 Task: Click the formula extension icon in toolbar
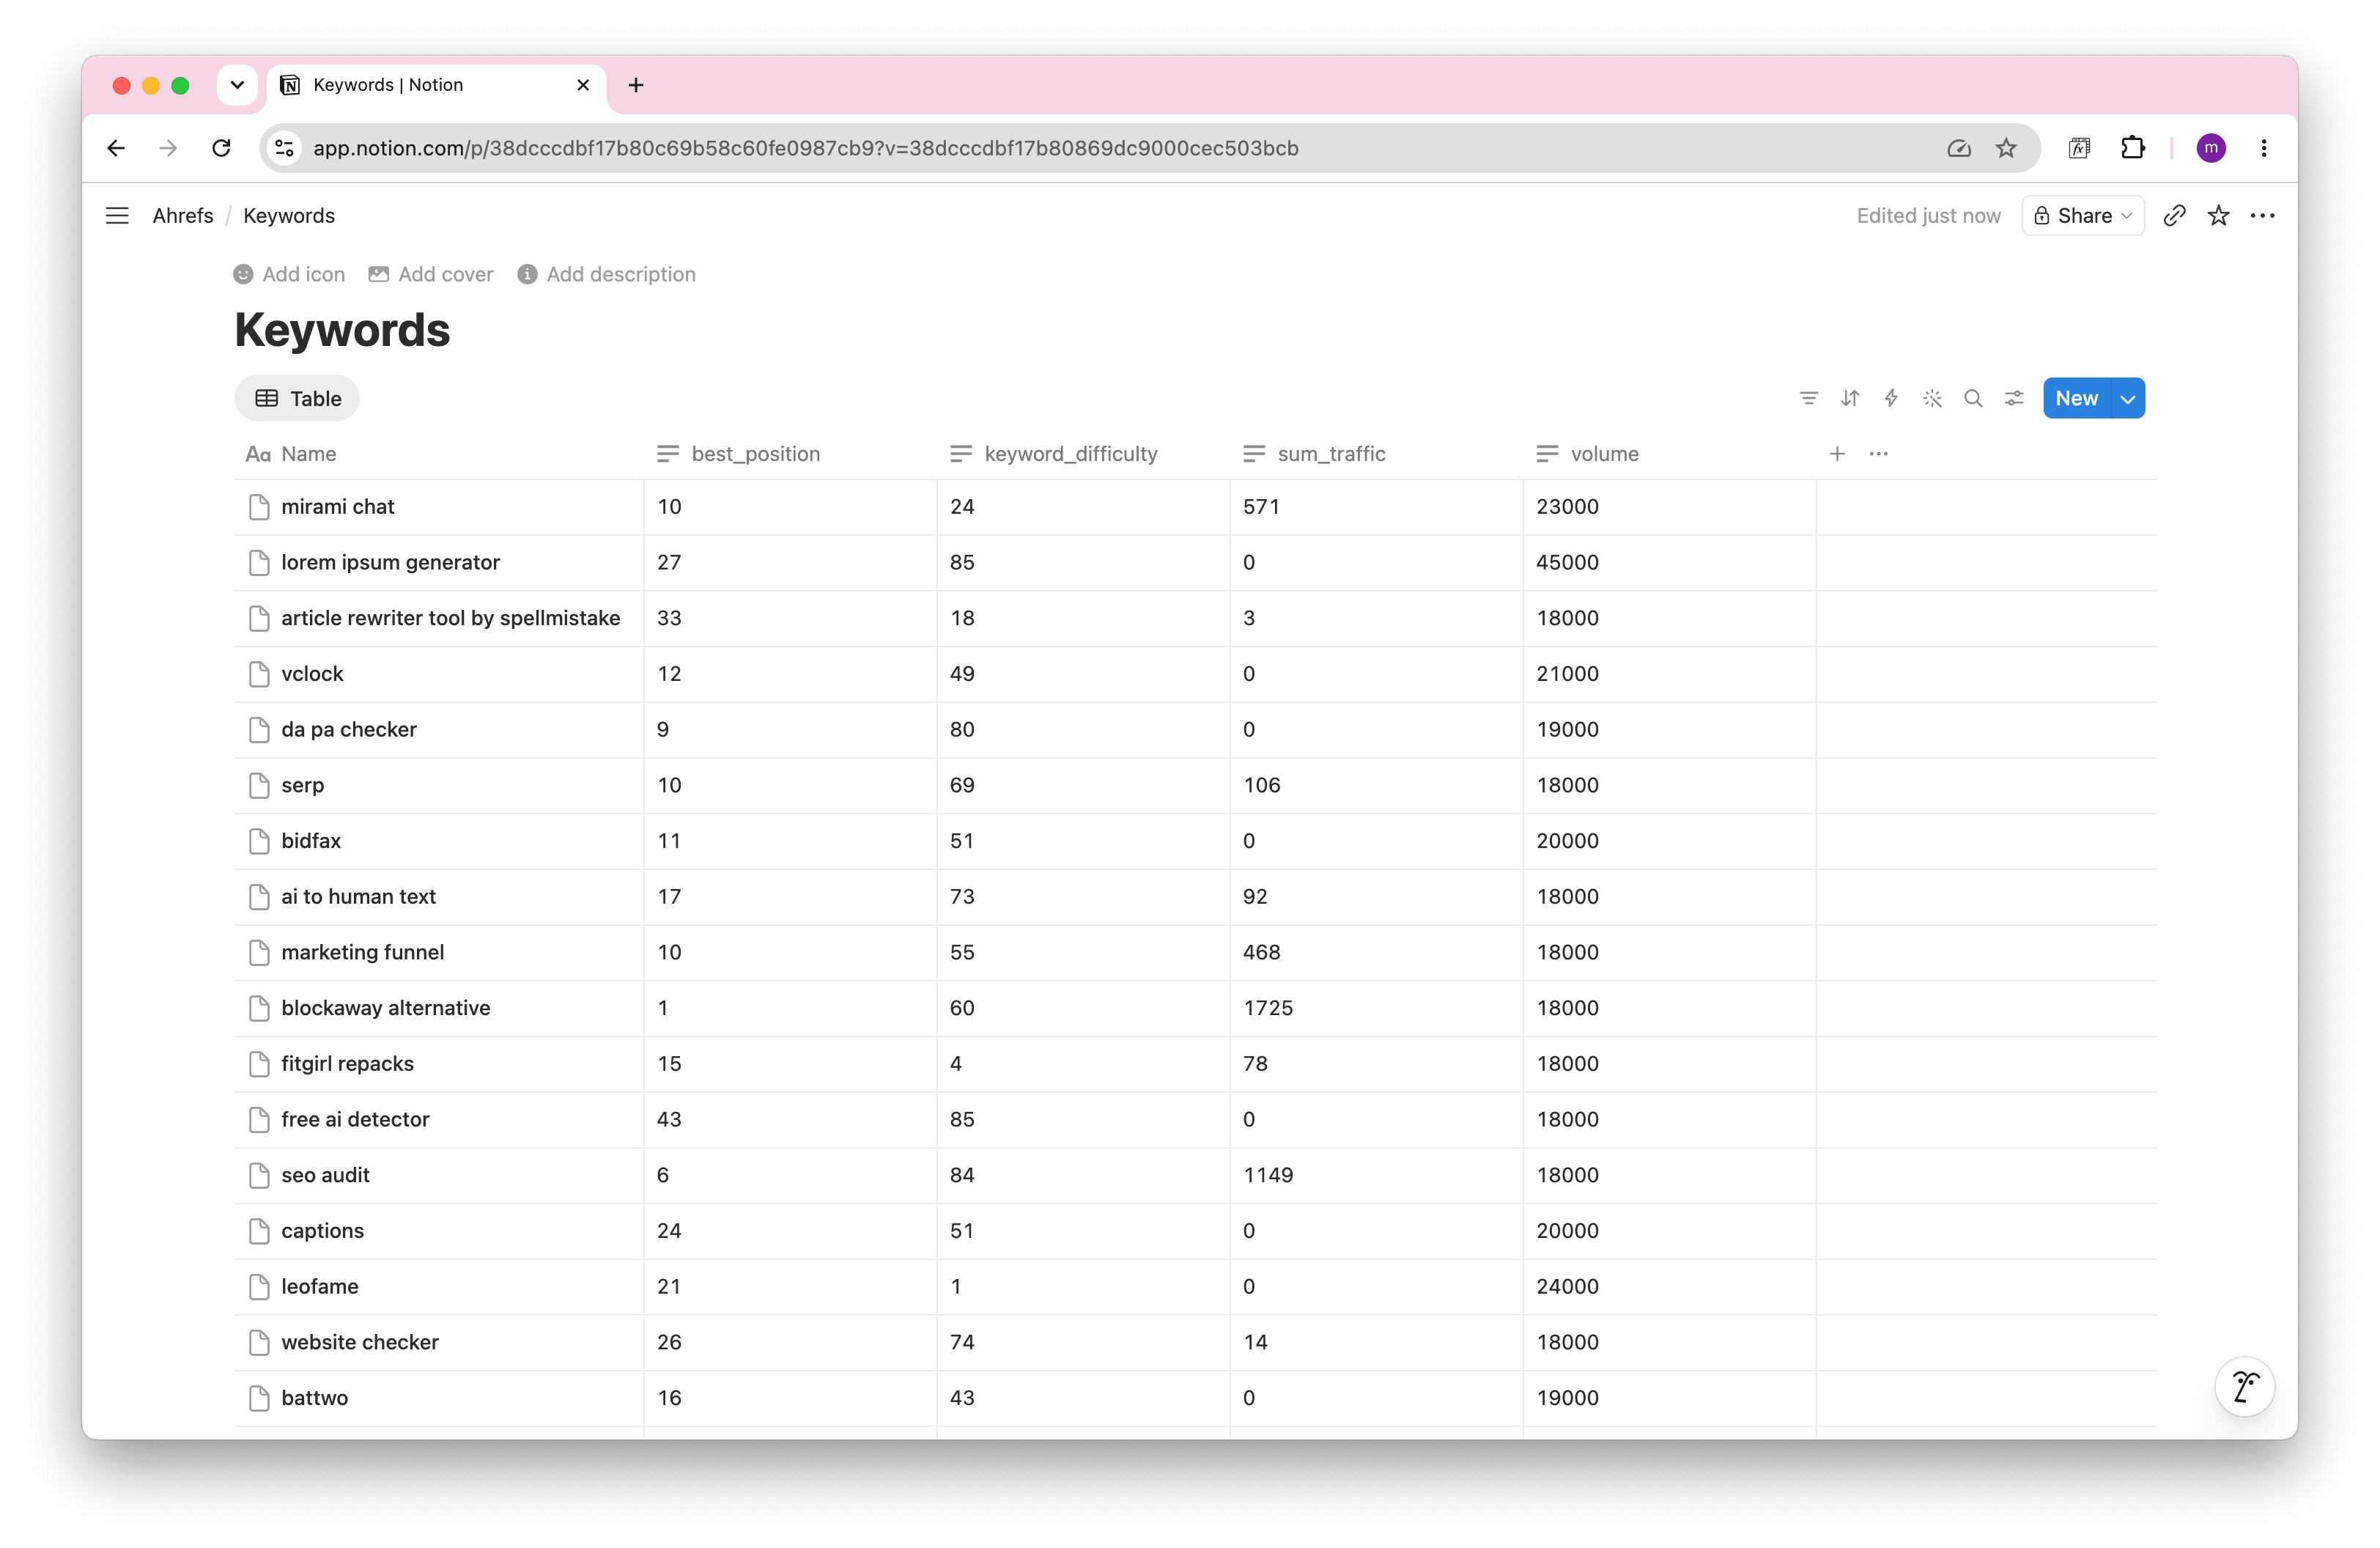click(2079, 148)
